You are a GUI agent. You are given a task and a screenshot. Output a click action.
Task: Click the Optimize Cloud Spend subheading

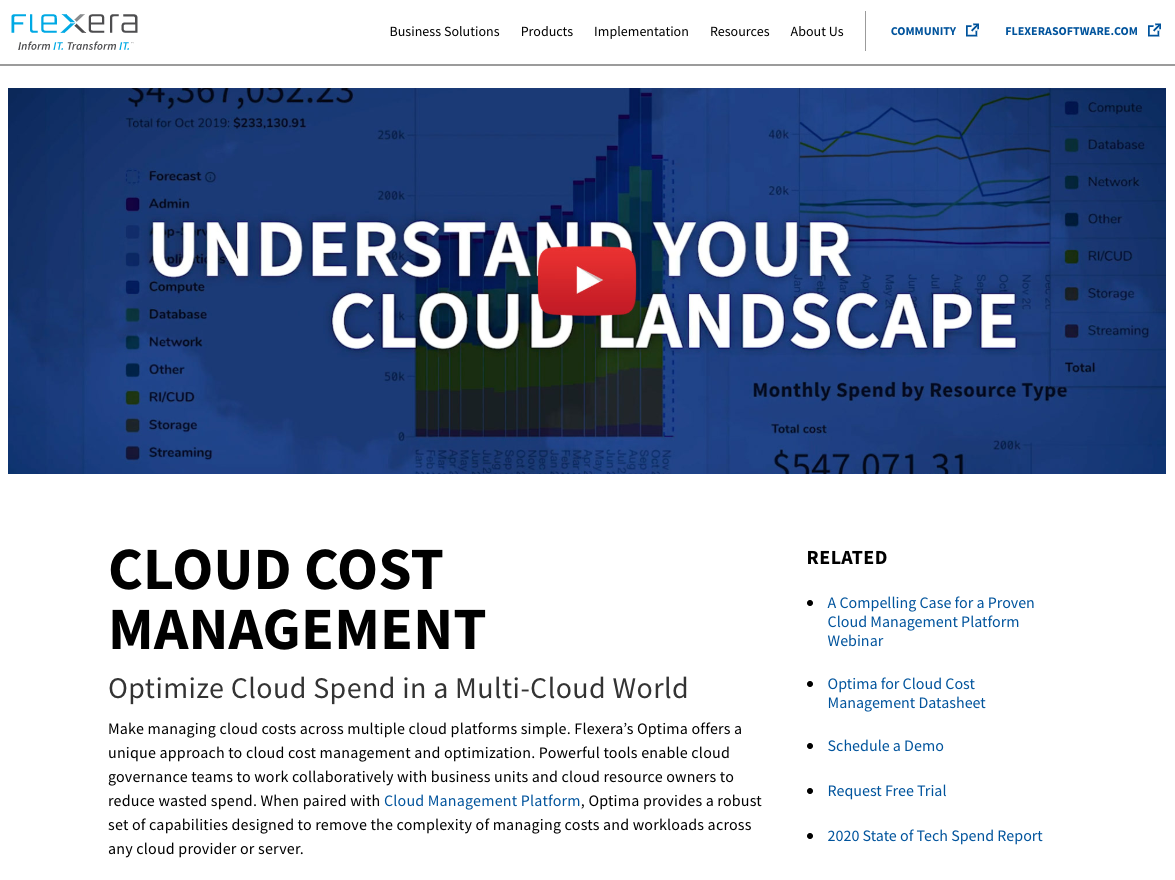coord(397,689)
